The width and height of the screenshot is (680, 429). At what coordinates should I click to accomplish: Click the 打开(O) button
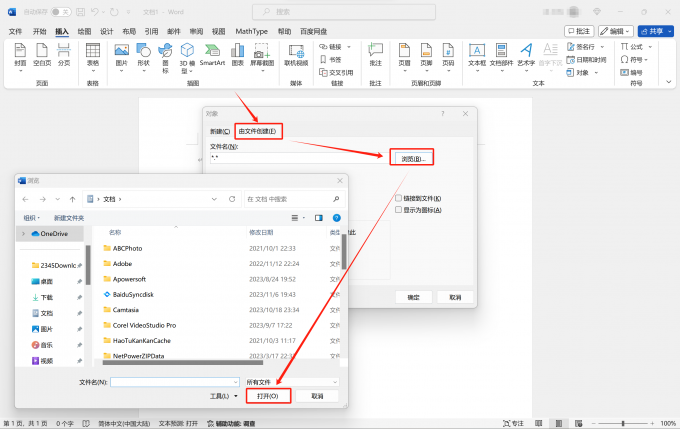pyautogui.click(x=268, y=396)
